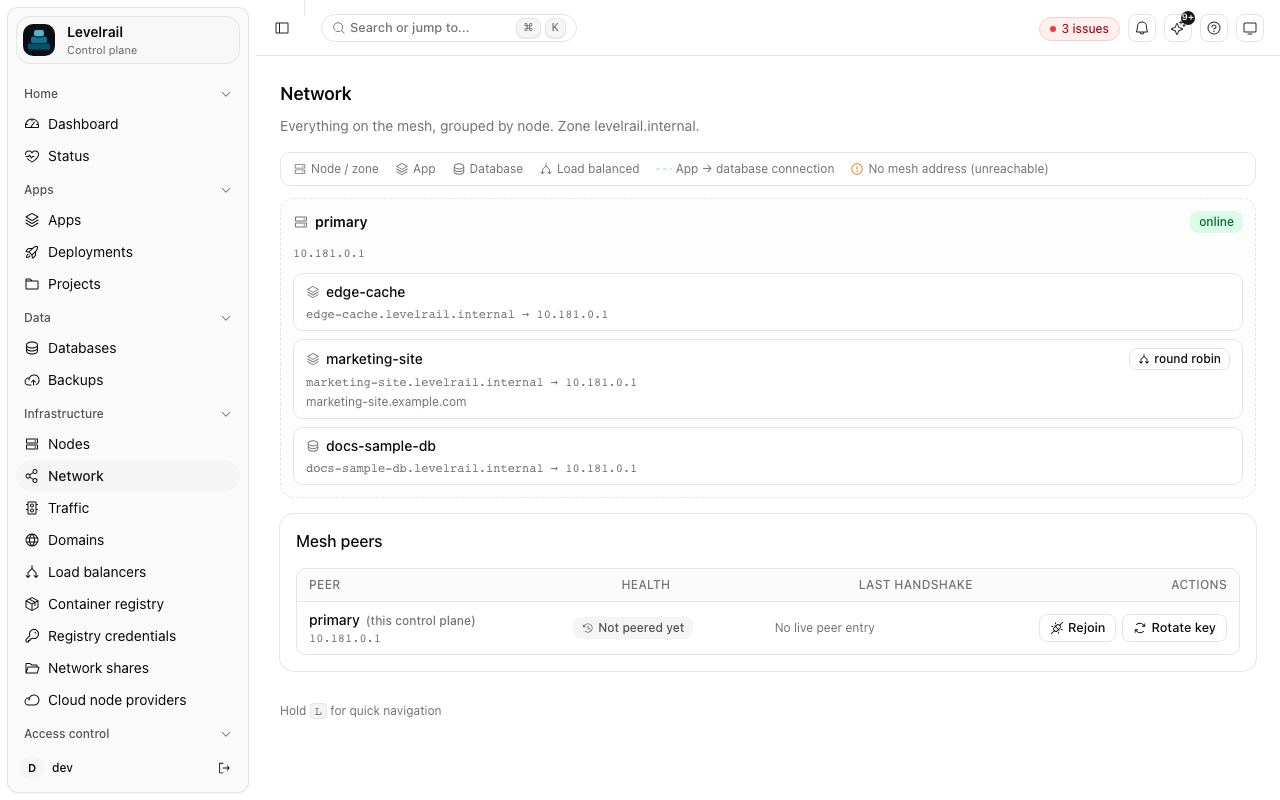Open the 3 issues indicator
Image resolution: width=1280 pixels, height=800 pixels.
pos(1079,29)
